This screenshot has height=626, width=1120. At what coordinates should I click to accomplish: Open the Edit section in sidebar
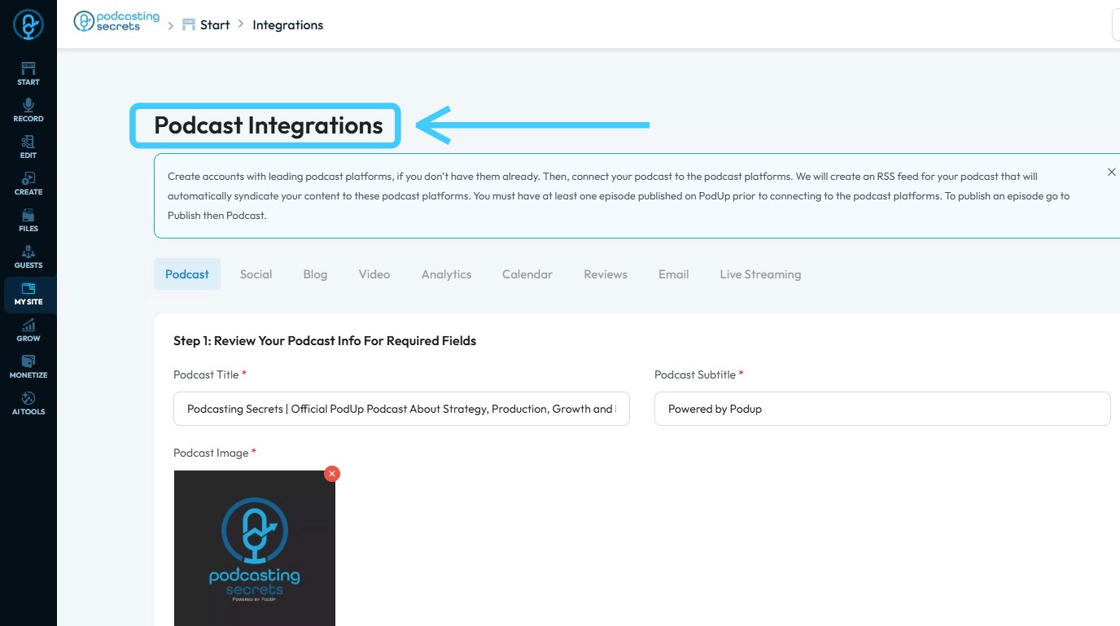(28, 146)
